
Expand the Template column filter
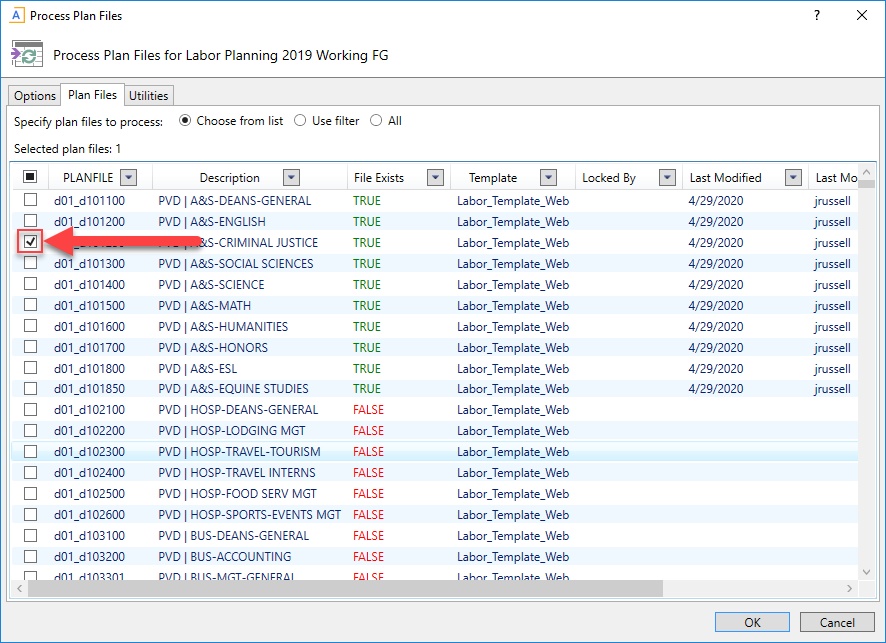tap(548, 178)
